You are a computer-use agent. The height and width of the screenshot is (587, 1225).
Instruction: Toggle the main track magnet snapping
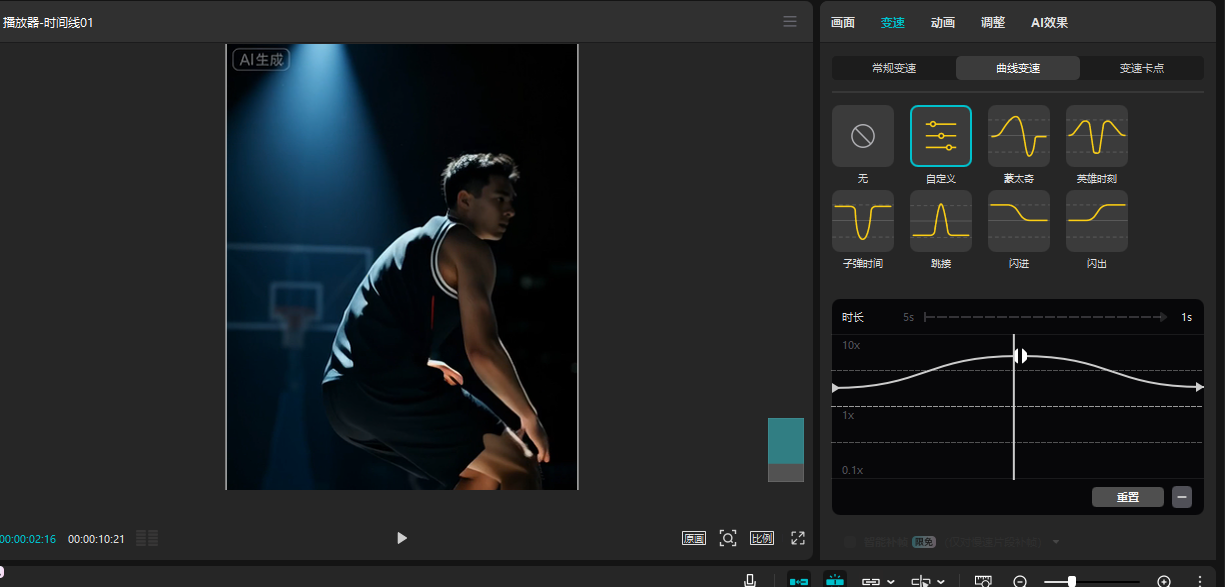pyautogui.click(x=799, y=580)
